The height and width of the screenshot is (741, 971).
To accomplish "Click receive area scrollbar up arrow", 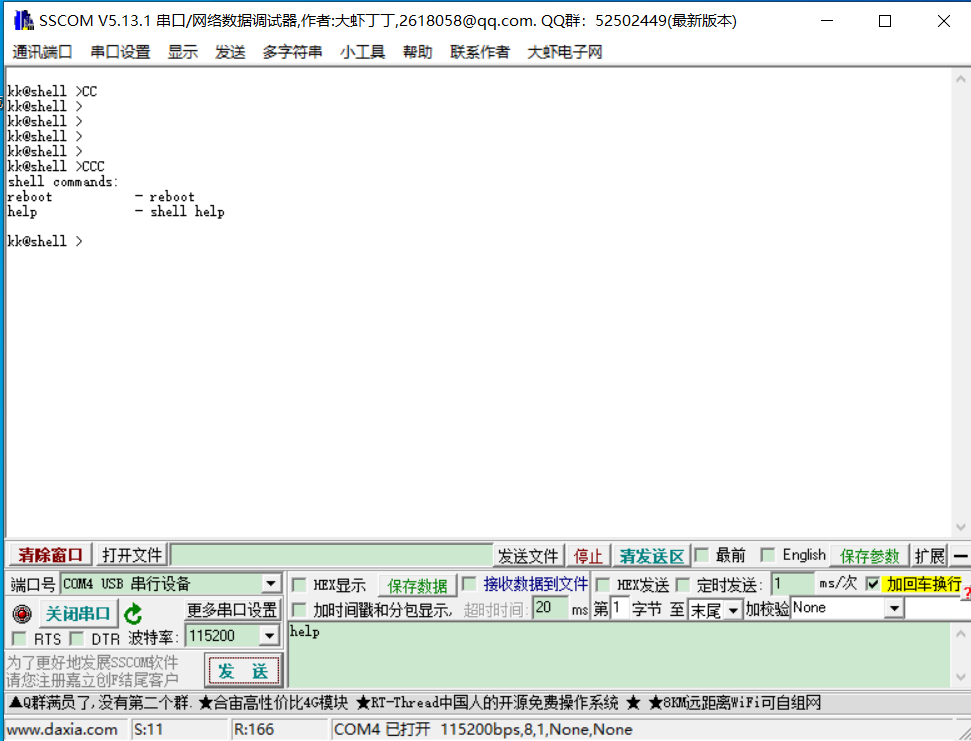I will click(x=960, y=79).
